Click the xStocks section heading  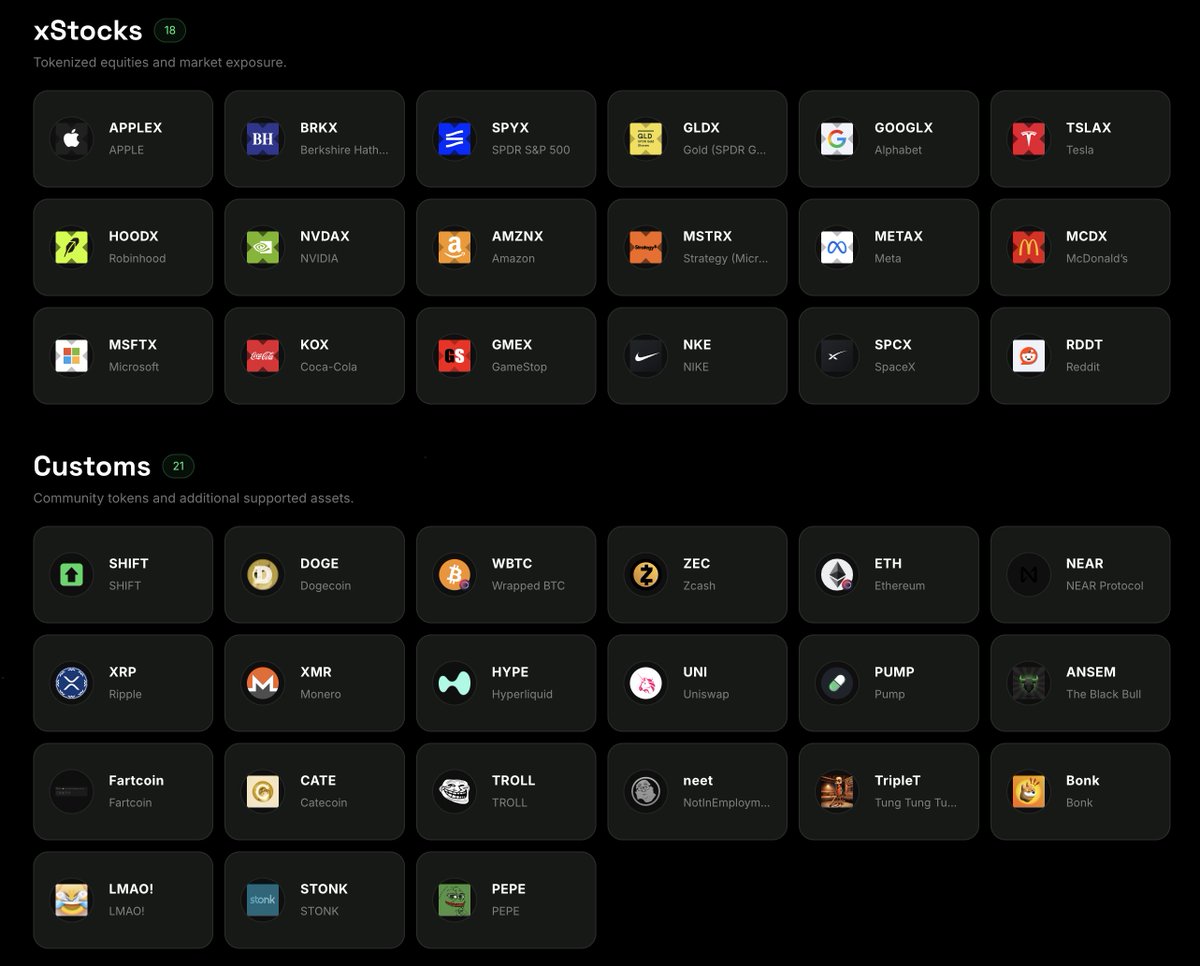pos(88,31)
